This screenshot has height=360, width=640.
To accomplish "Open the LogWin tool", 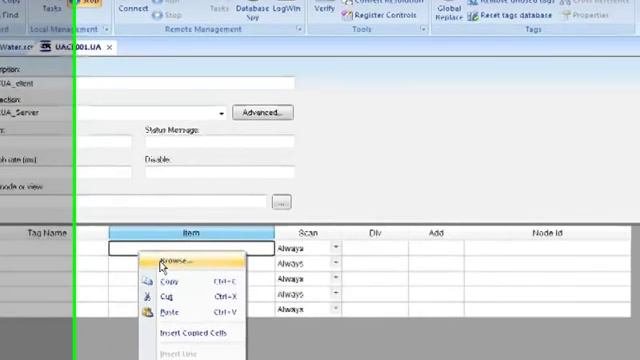I will [287, 8].
